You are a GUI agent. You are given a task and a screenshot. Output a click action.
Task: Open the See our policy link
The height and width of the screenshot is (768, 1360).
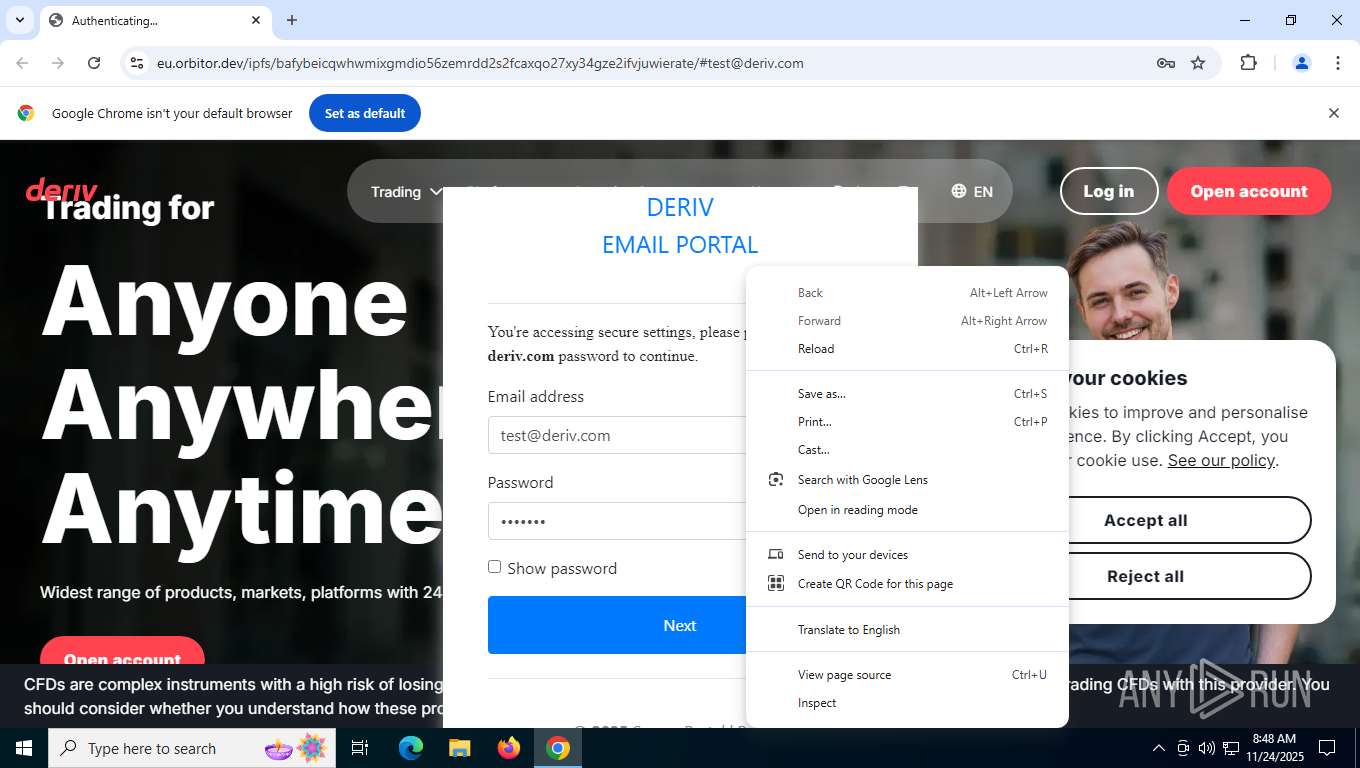[1221, 460]
